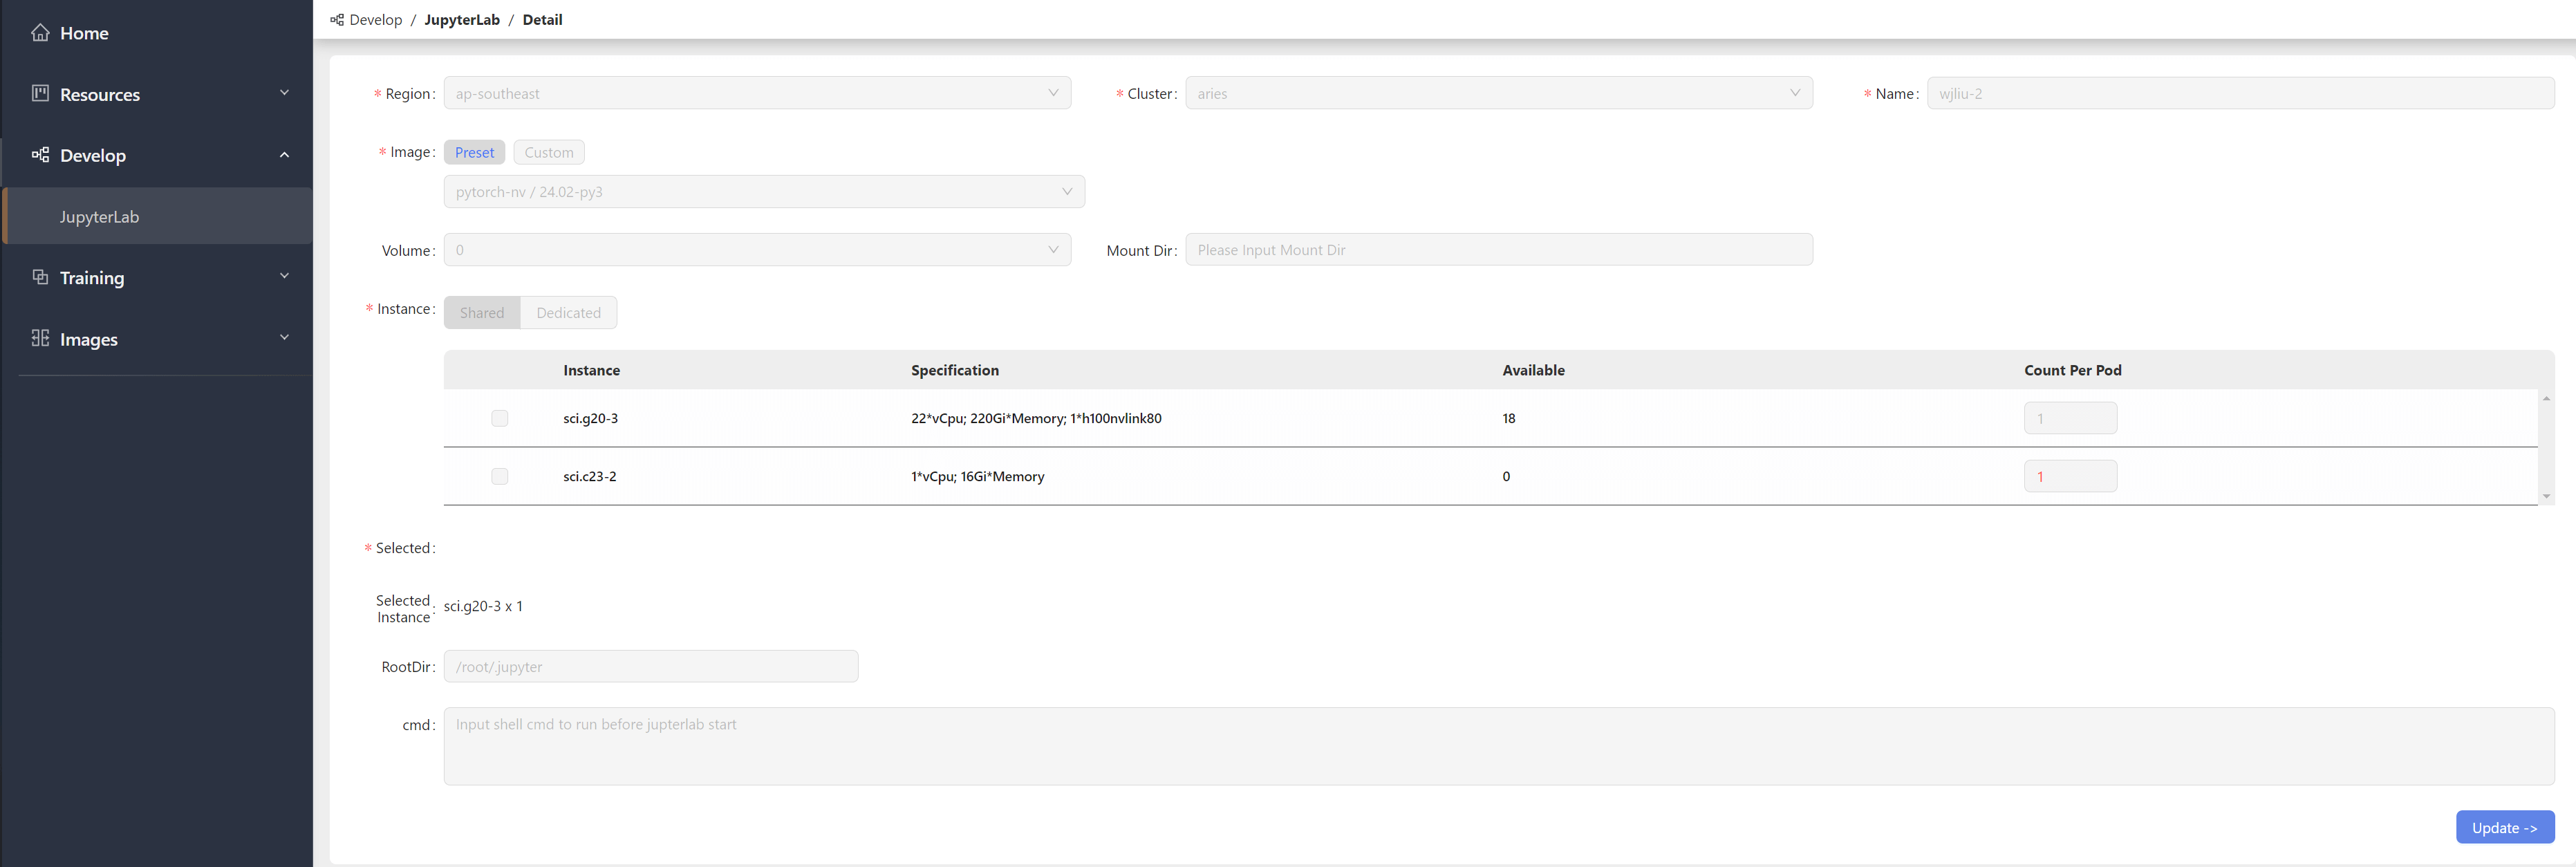Click the Develop breadcrumb link
This screenshot has height=867, width=2576.
tap(376, 20)
